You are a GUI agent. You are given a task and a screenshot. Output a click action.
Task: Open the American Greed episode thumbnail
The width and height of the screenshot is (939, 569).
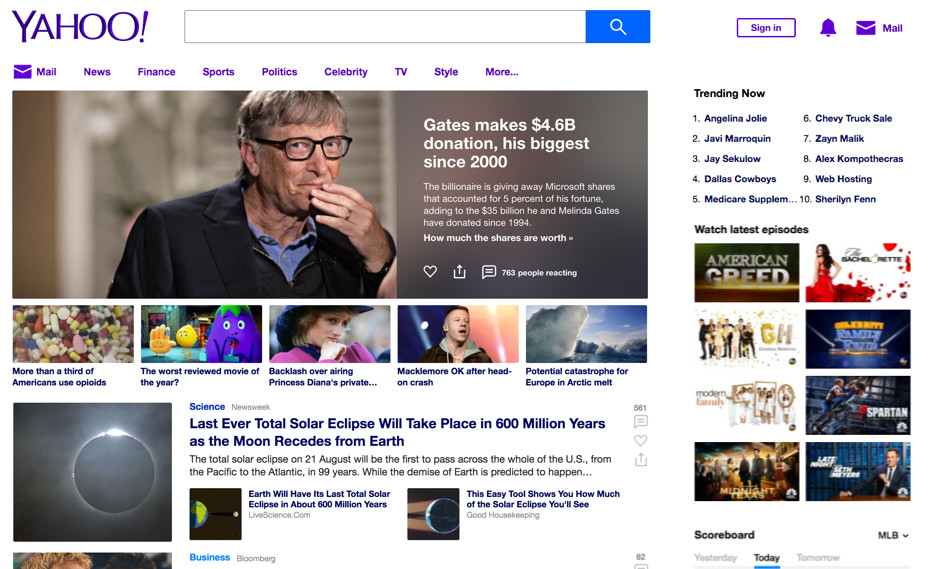pos(747,272)
